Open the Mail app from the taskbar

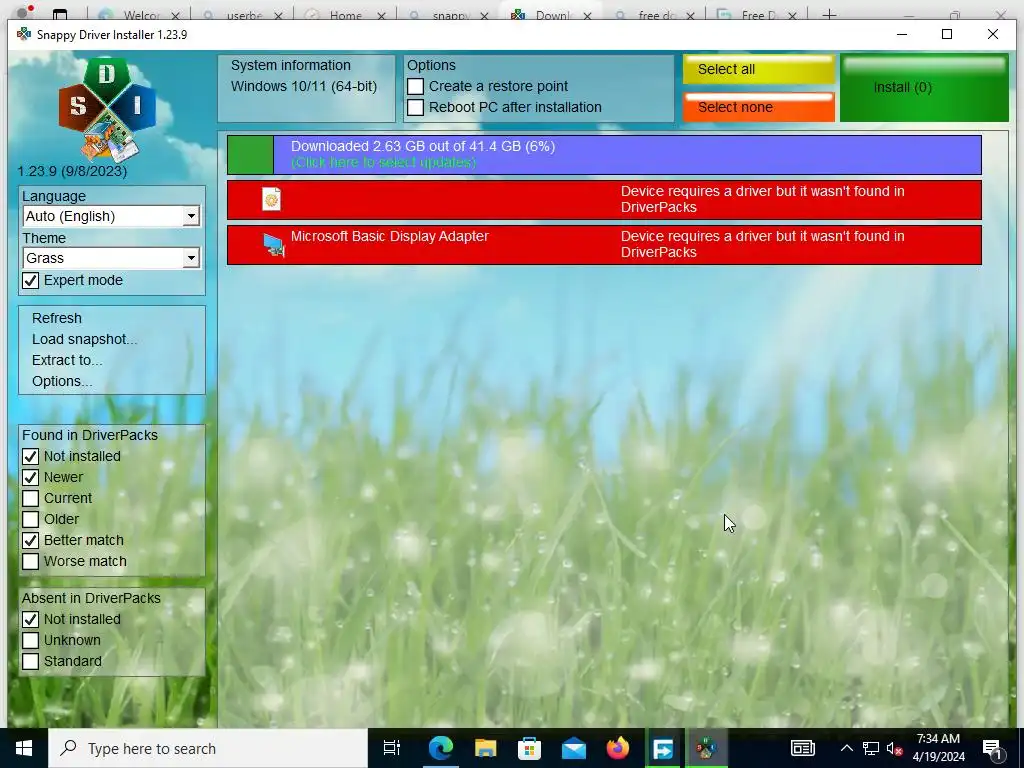(x=574, y=748)
